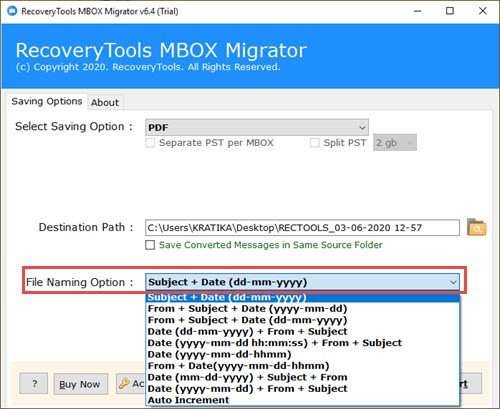
Task: Click the Buy Now button
Action: [x=81, y=384]
